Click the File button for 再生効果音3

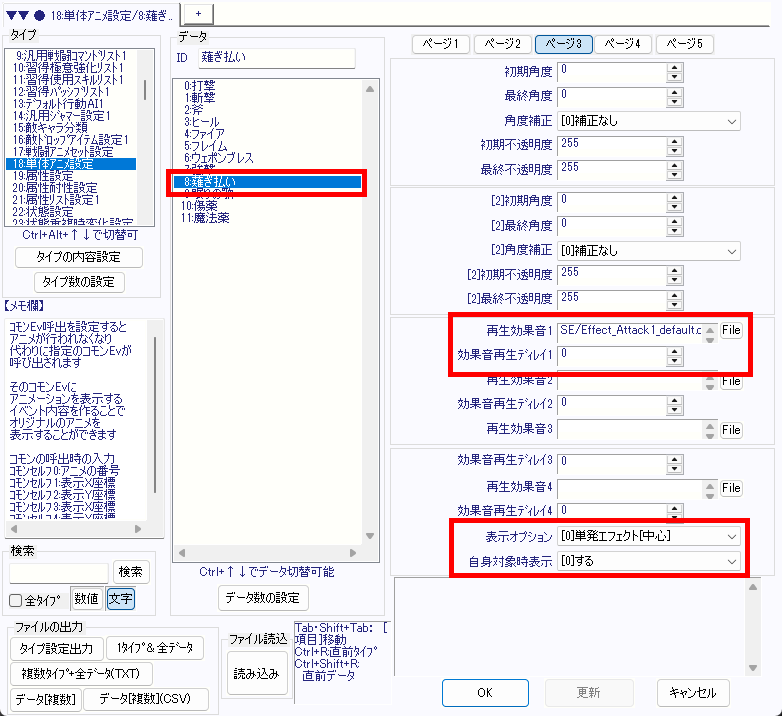point(731,430)
